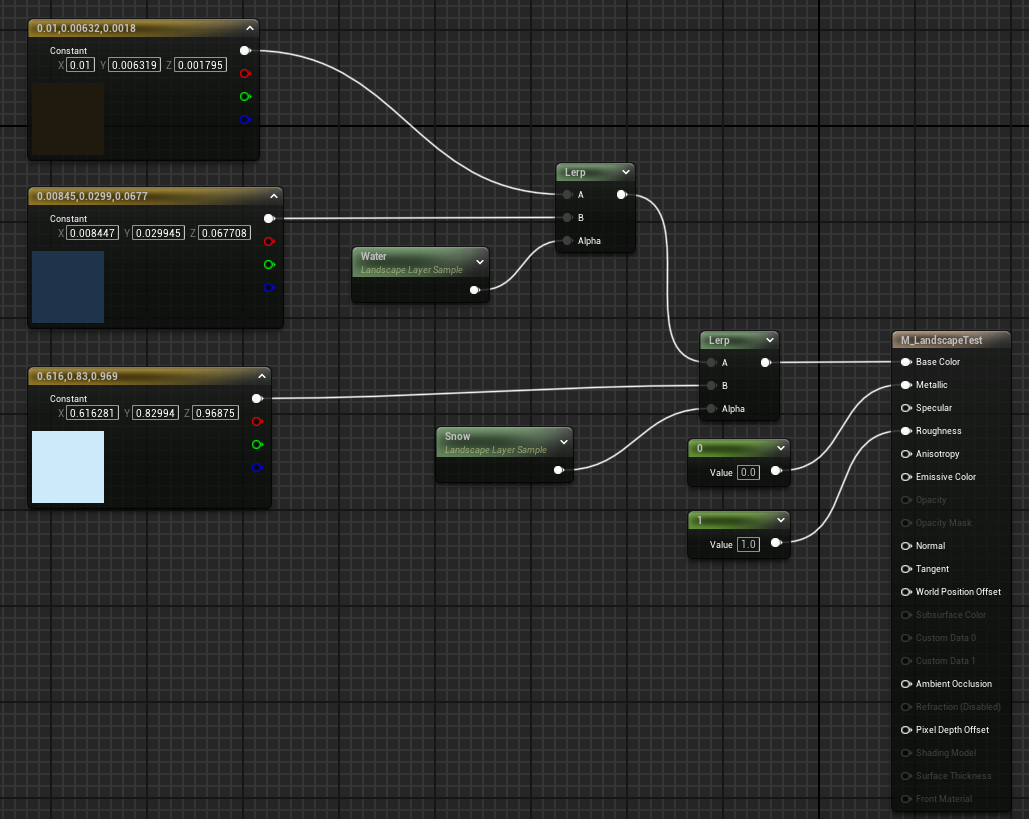
Task: Click the Roughness input pin on M_LandscapeTest
Action: tap(906, 431)
